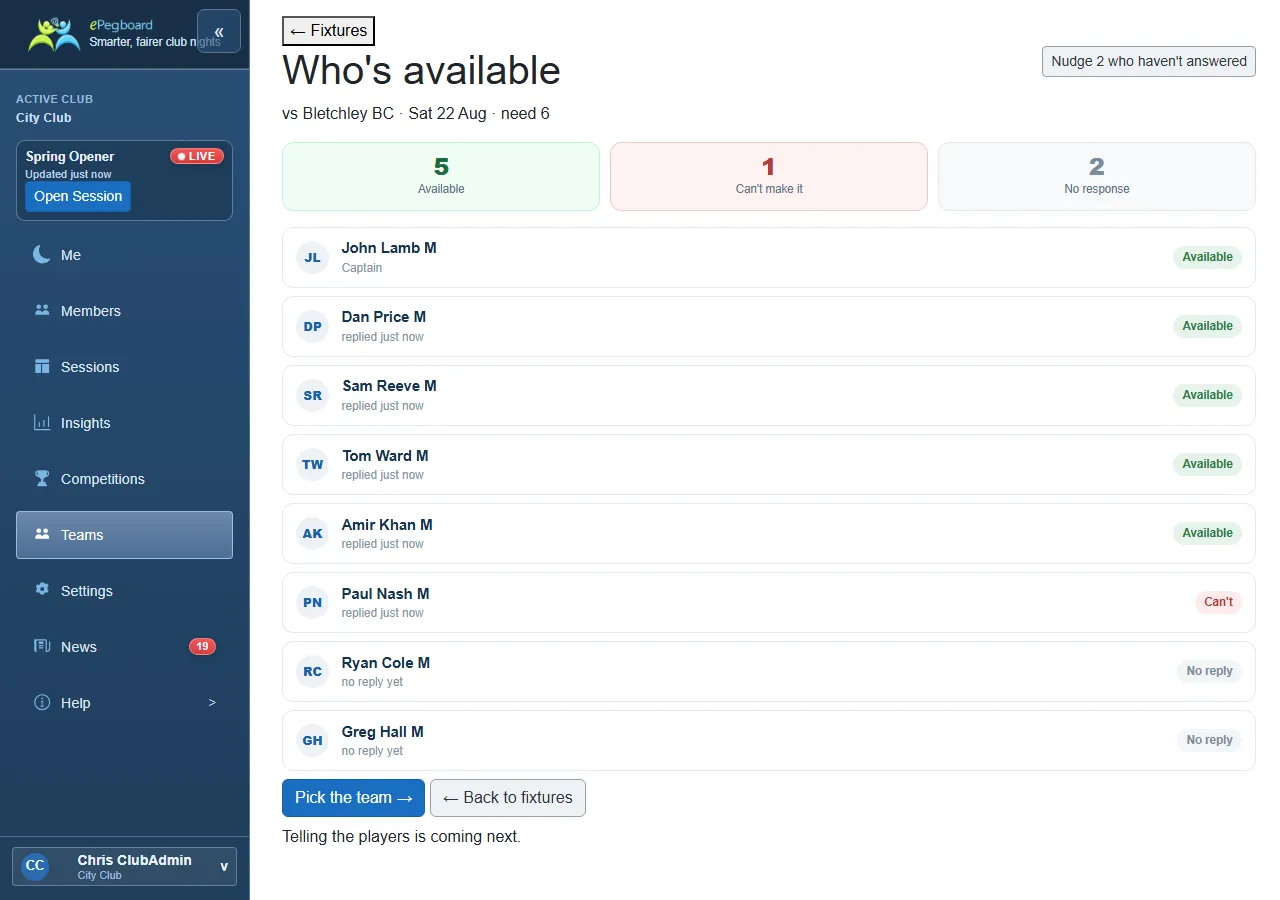Click the TW avatar for Tom Ward
Viewport: 1280px width, 900px height.
[313, 464]
